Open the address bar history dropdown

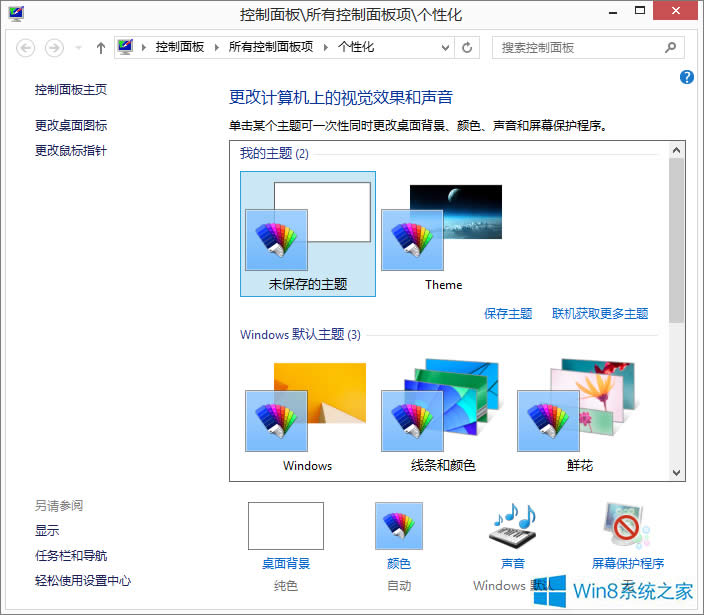(445, 48)
